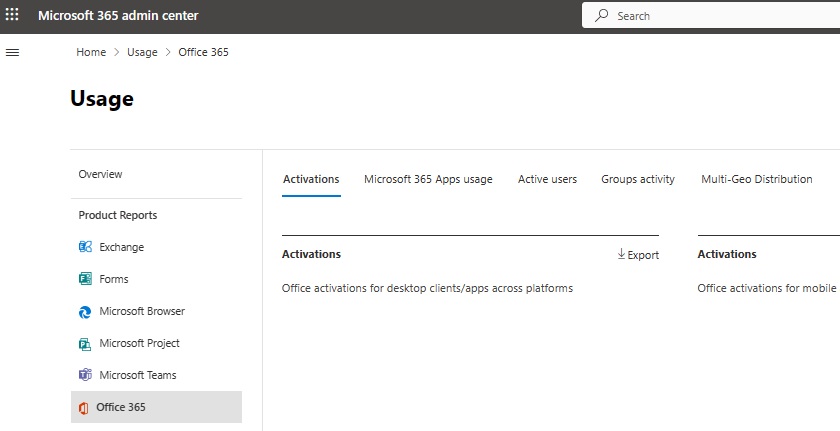
Task: Export the desktop Activations report
Action: pos(638,255)
